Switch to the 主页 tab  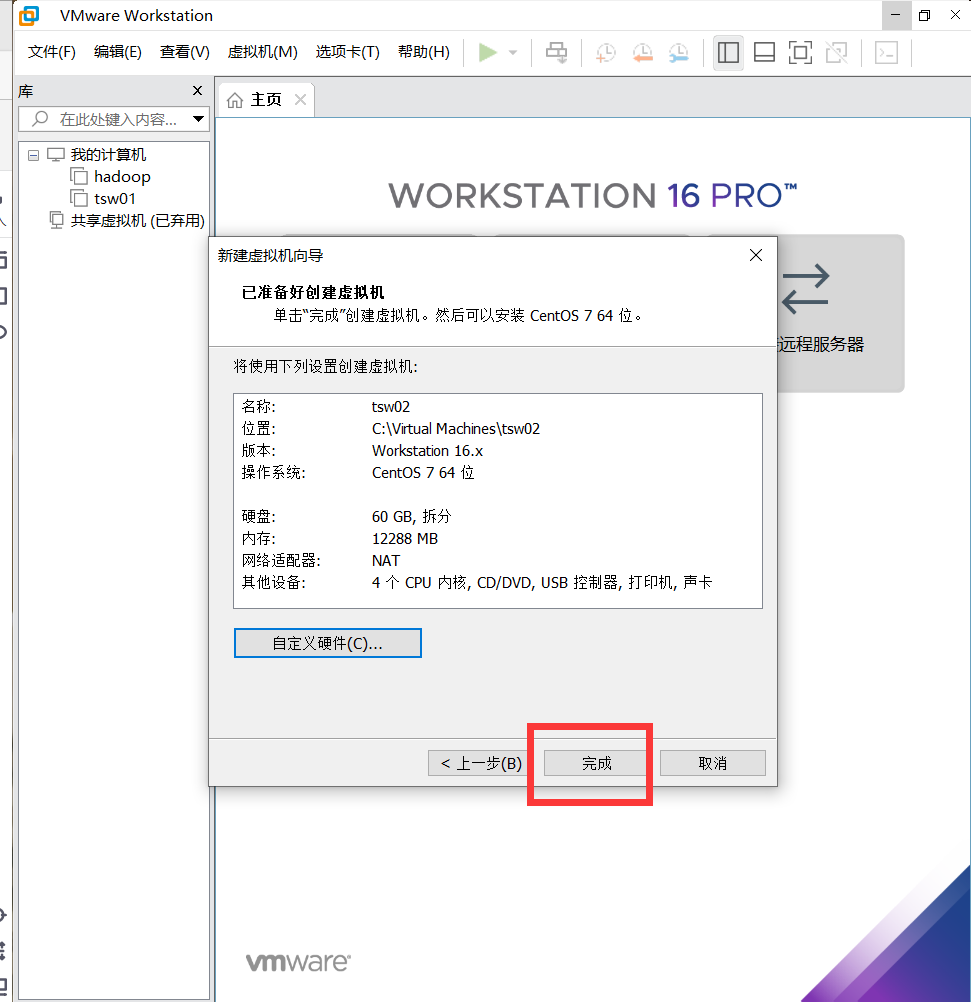click(x=265, y=99)
